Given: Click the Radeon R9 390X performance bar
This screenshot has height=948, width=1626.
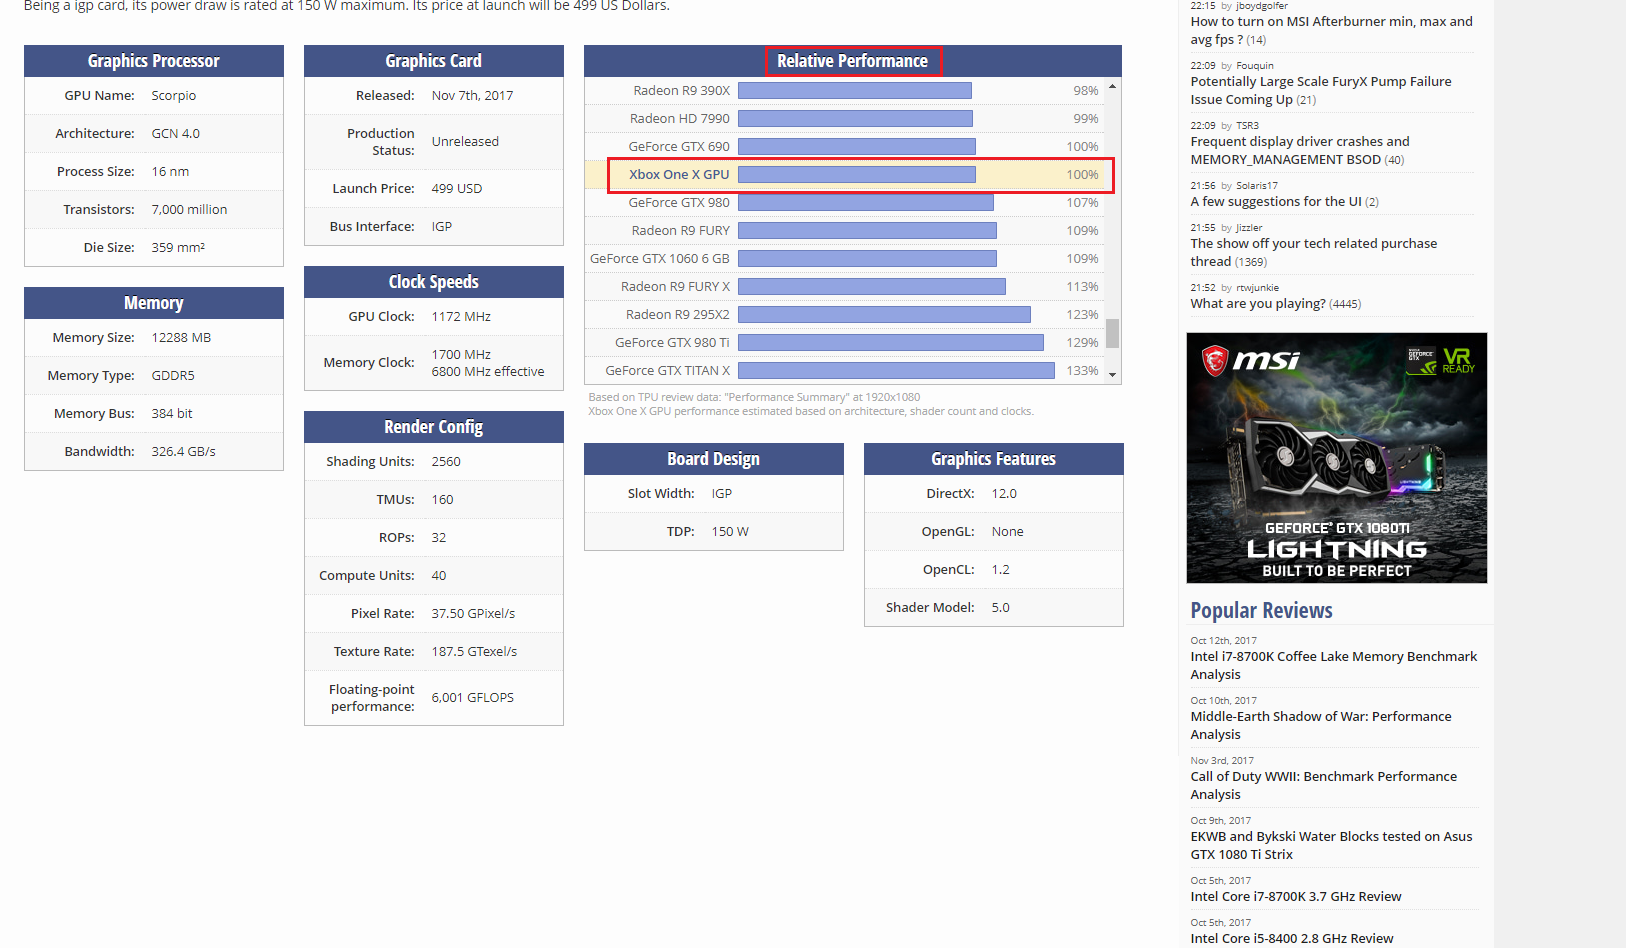Looking at the screenshot, I should click(855, 90).
